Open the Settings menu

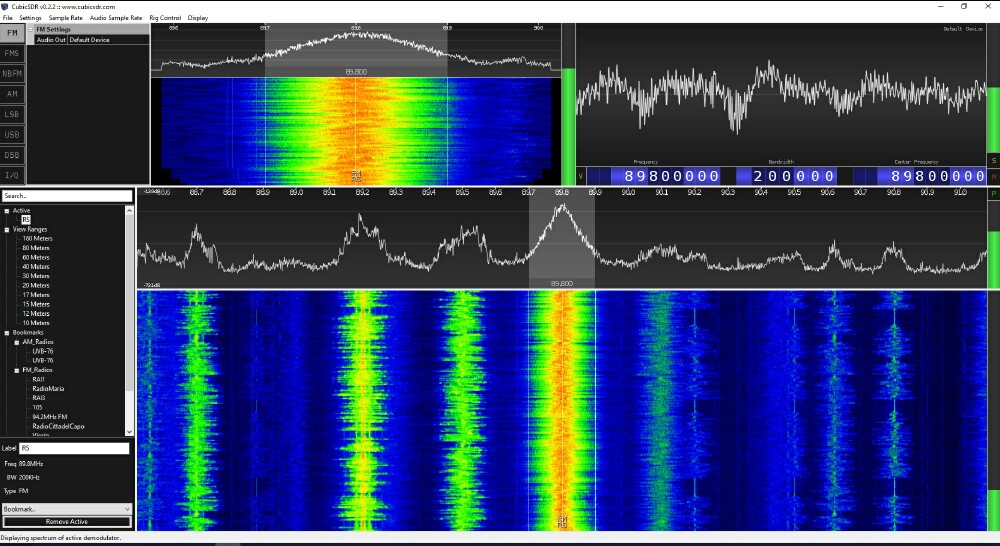coord(30,18)
